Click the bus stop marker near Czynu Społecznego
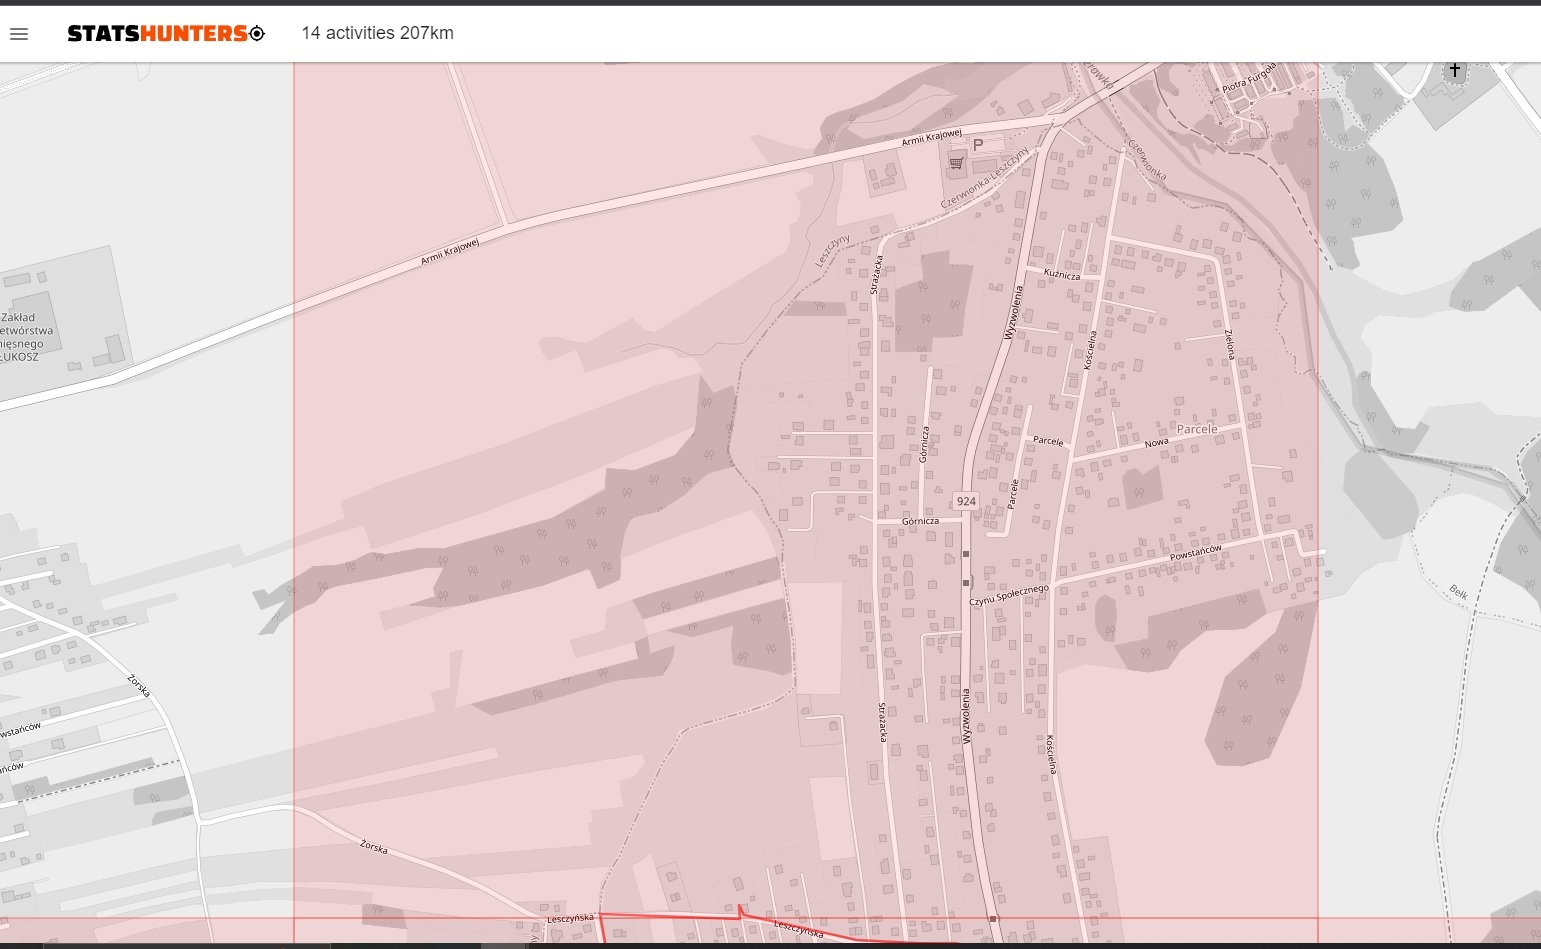Image resolution: width=1541 pixels, height=949 pixels. (966, 582)
